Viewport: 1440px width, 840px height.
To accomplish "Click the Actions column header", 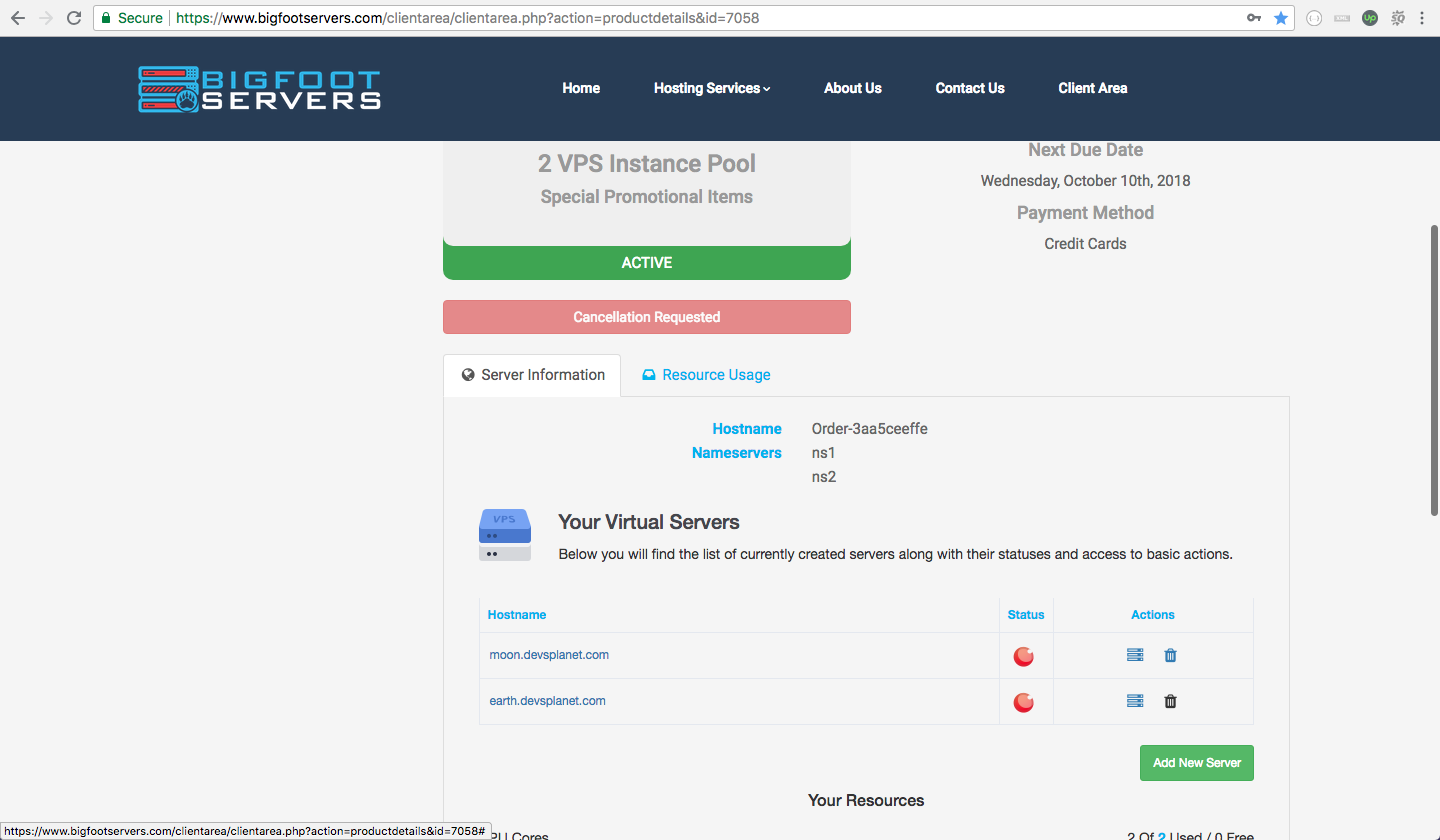I will click(x=1153, y=615).
